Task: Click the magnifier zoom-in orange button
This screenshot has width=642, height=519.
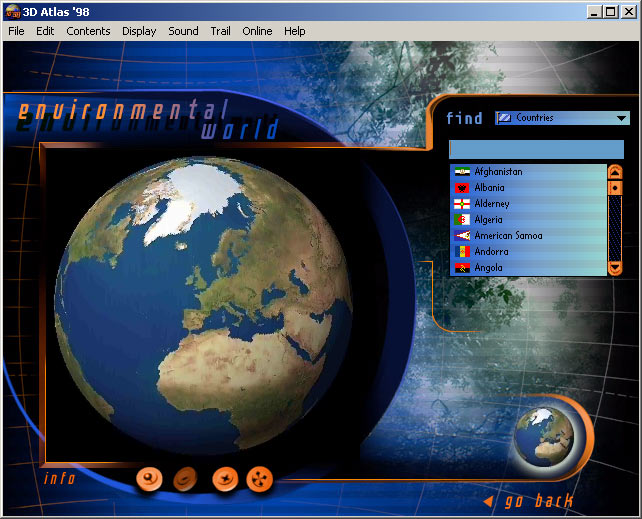Action: click(149, 478)
